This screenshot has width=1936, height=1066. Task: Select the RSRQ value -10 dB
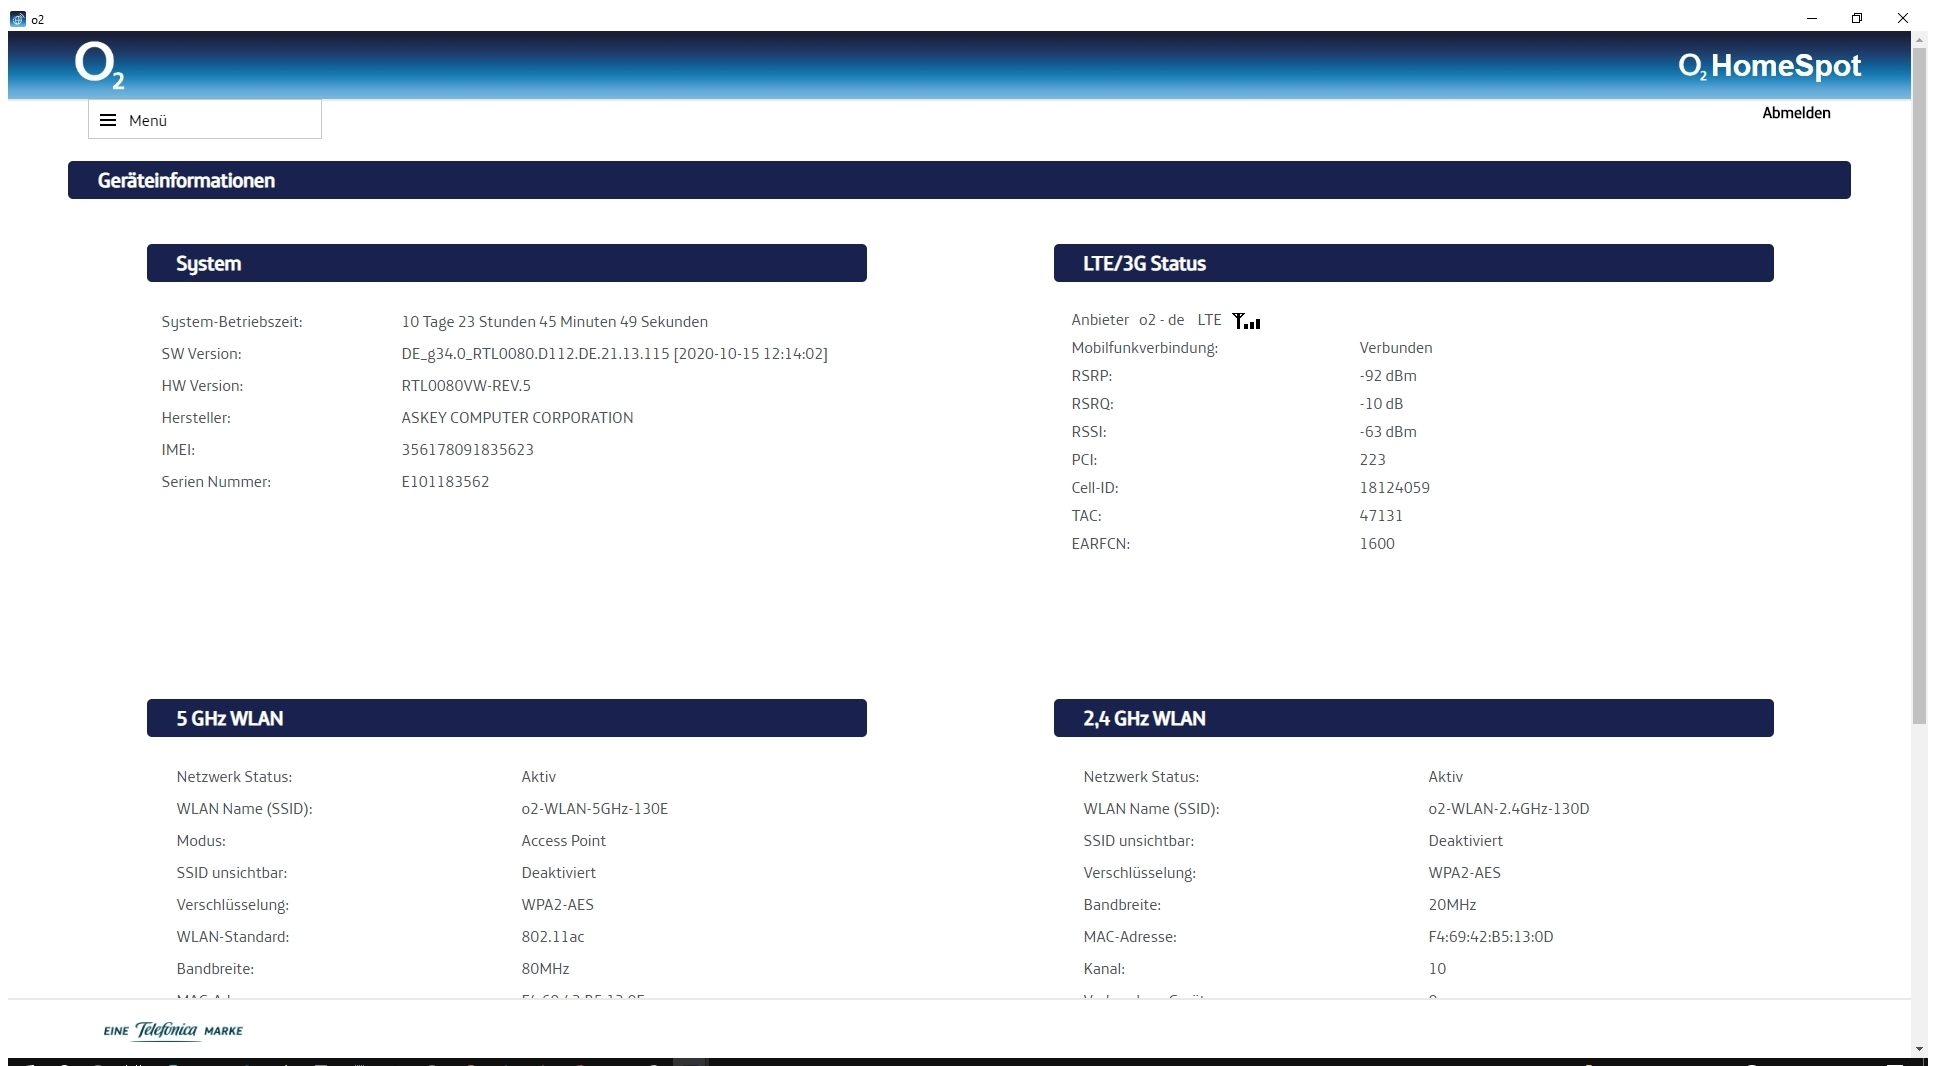[x=1381, y=404]
